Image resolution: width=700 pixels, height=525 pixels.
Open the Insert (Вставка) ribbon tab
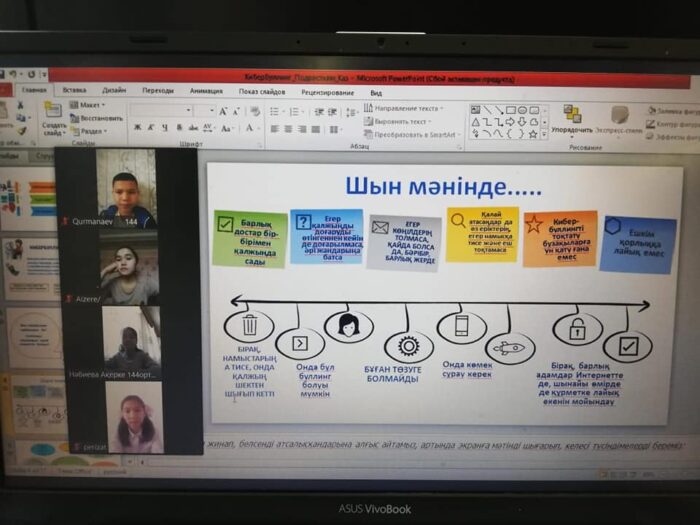tap(74, 90)
